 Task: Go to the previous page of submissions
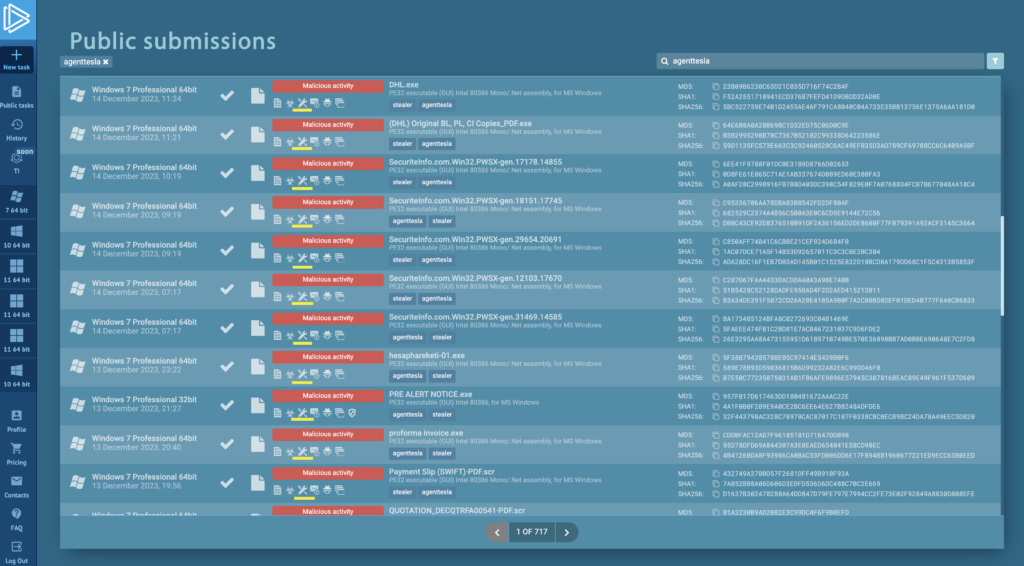(497, 532)
